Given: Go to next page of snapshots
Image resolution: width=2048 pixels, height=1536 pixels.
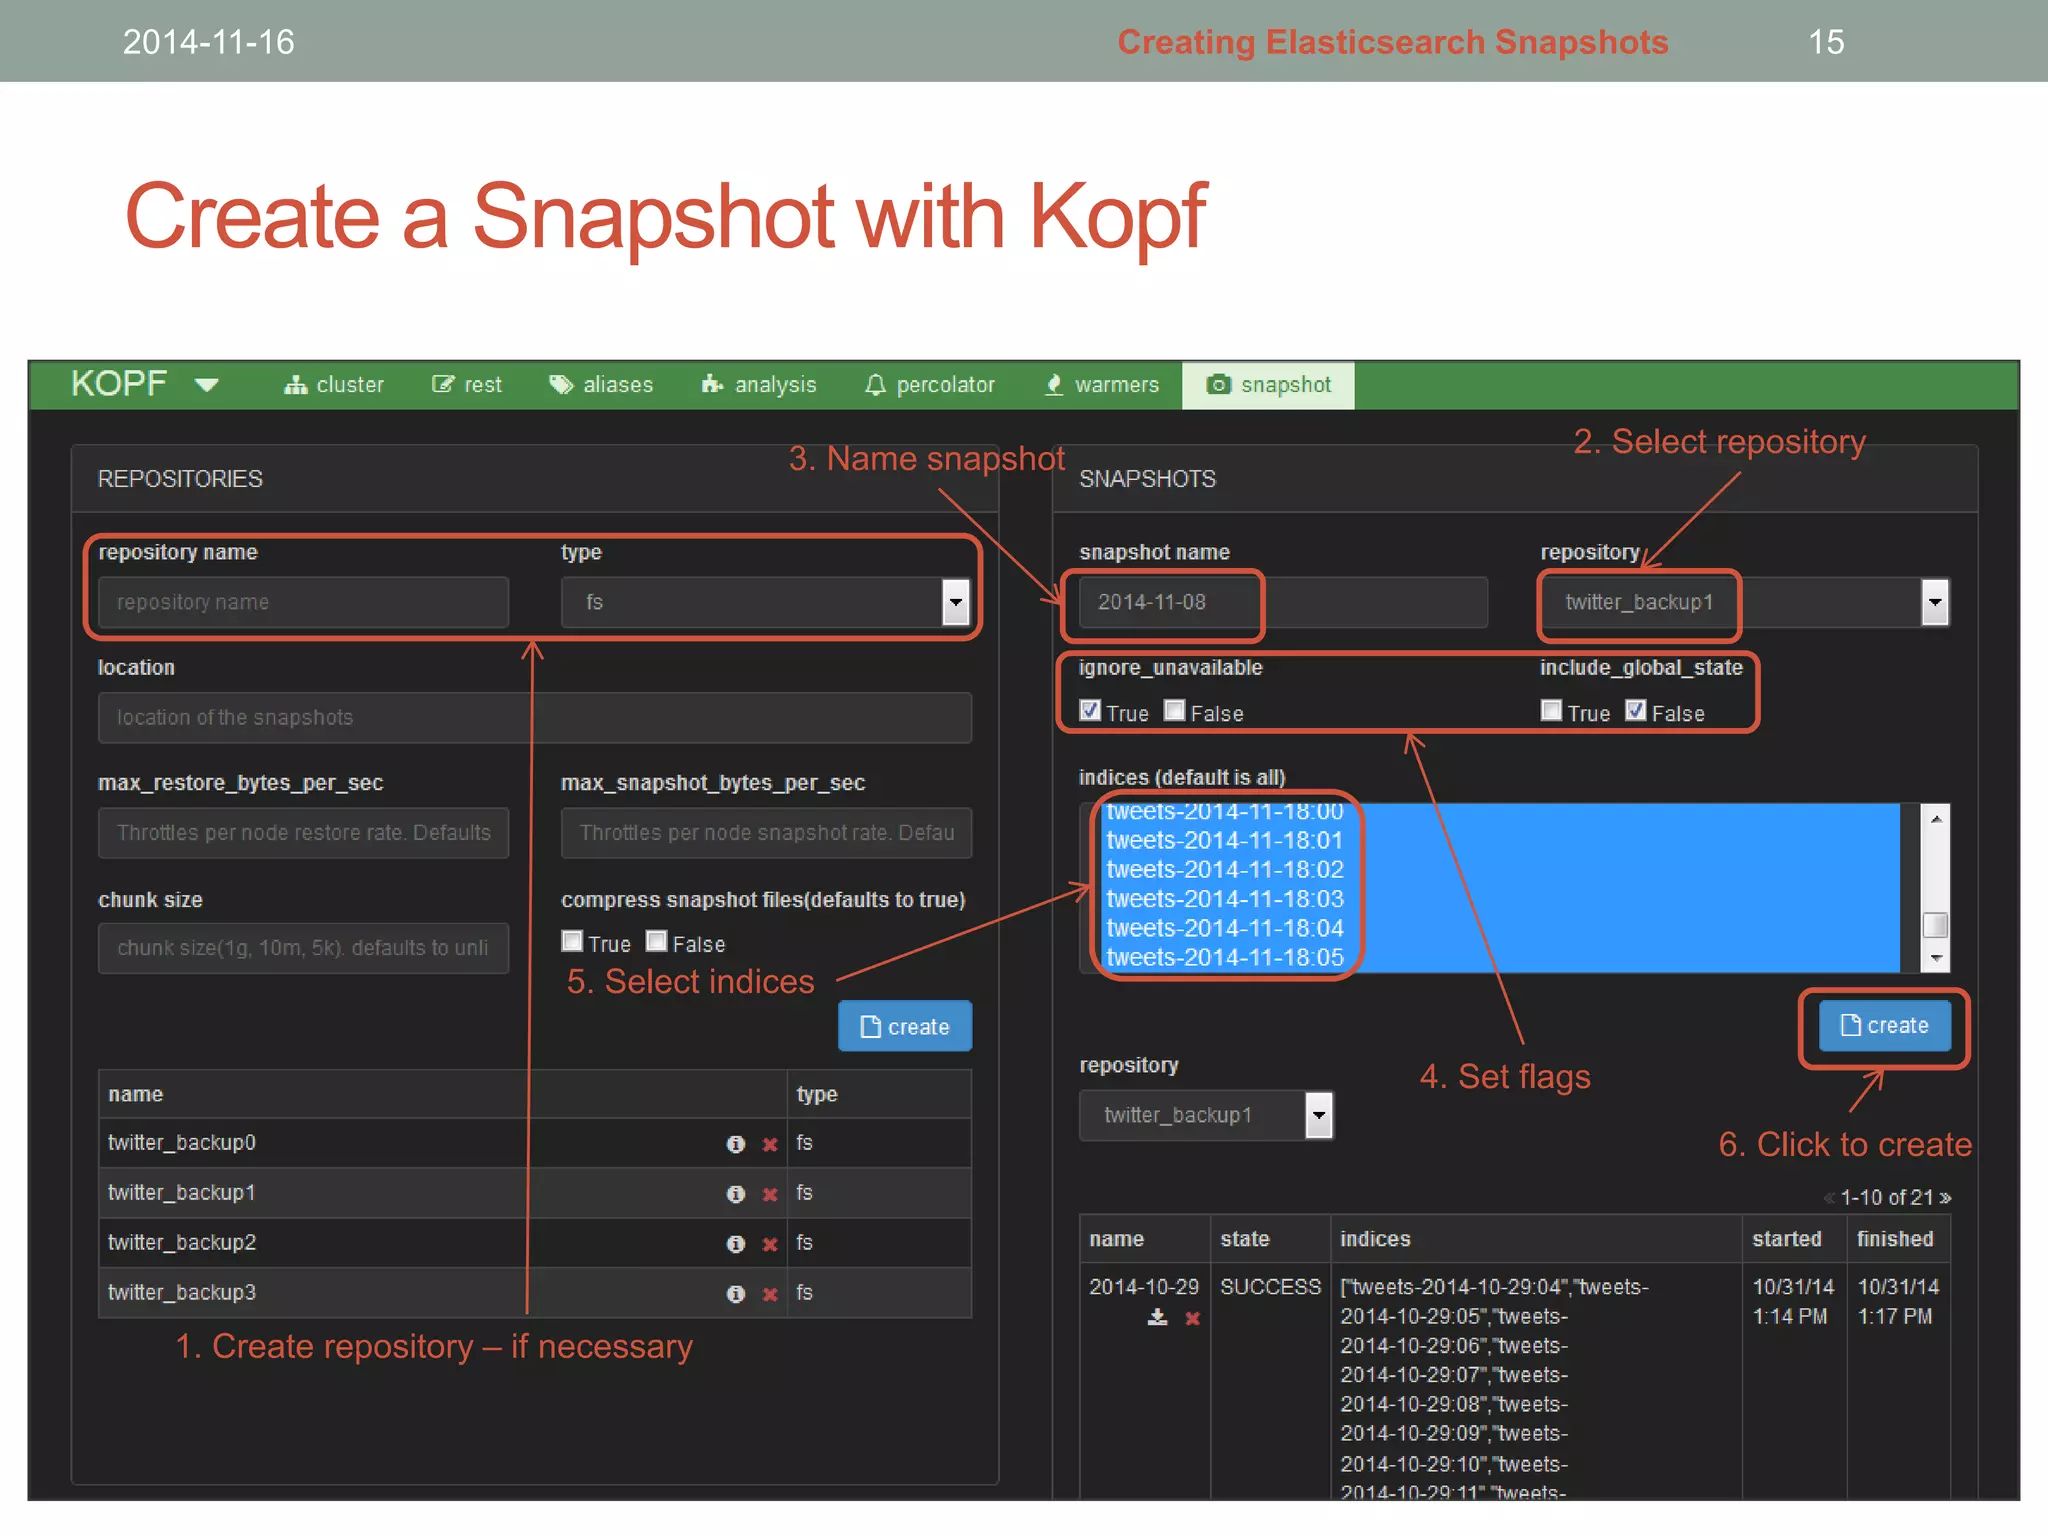Looking at the screenshot, I should (x=1945, y=1198).
